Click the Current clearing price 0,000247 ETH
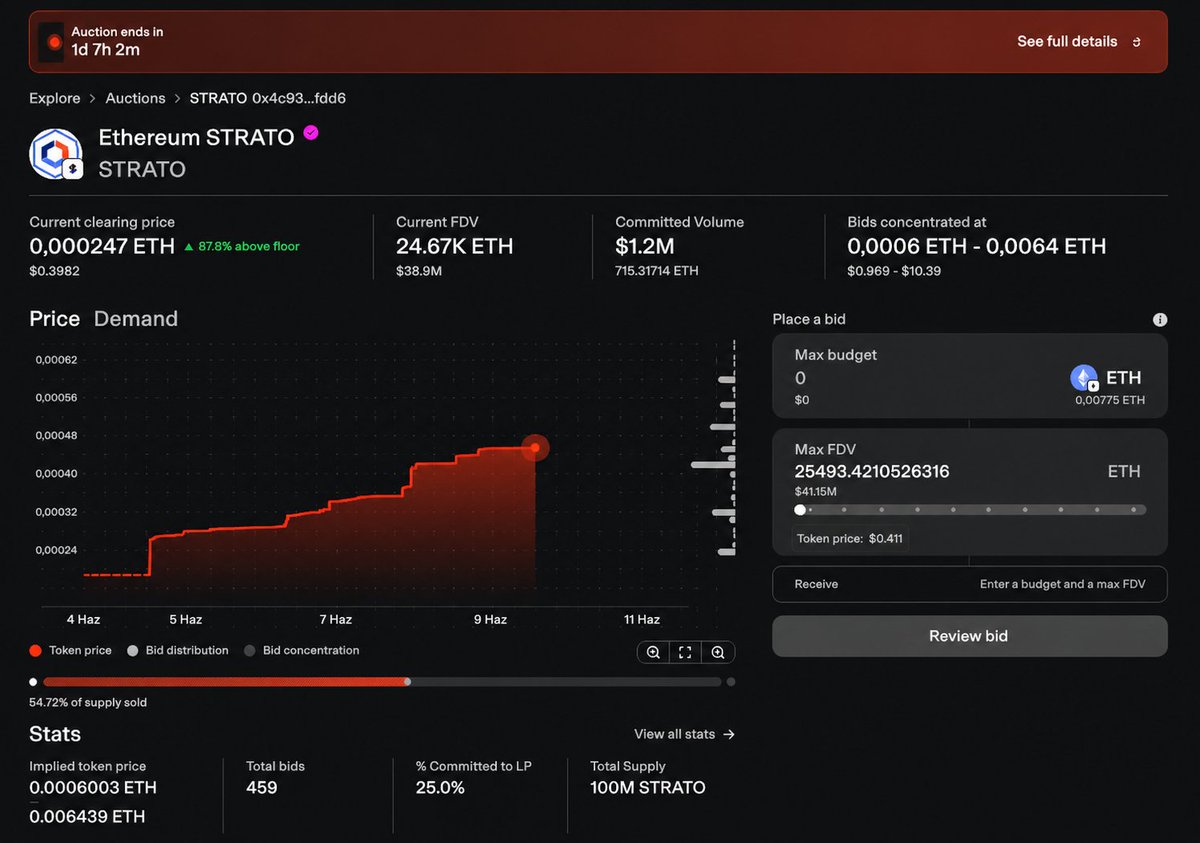 click(102, 246)
